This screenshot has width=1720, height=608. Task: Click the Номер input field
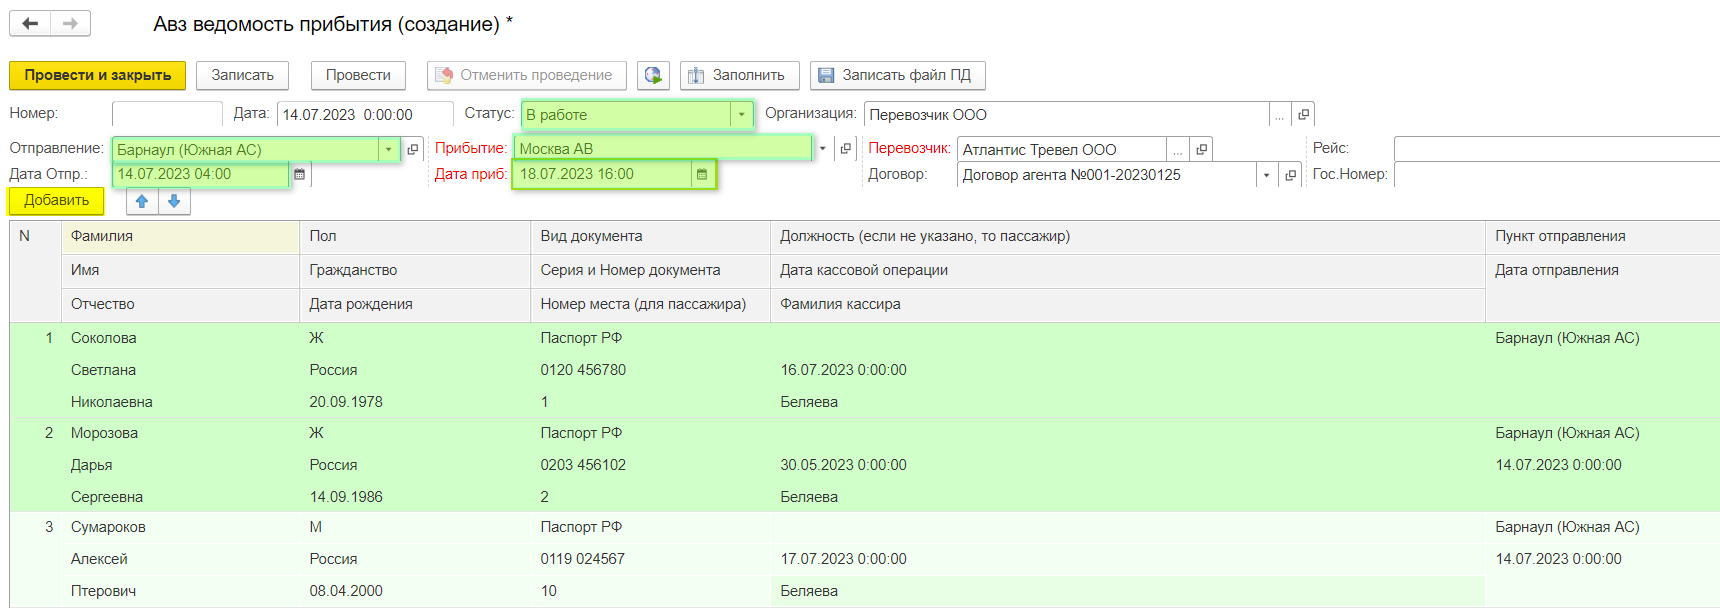[x=167, y=115]
